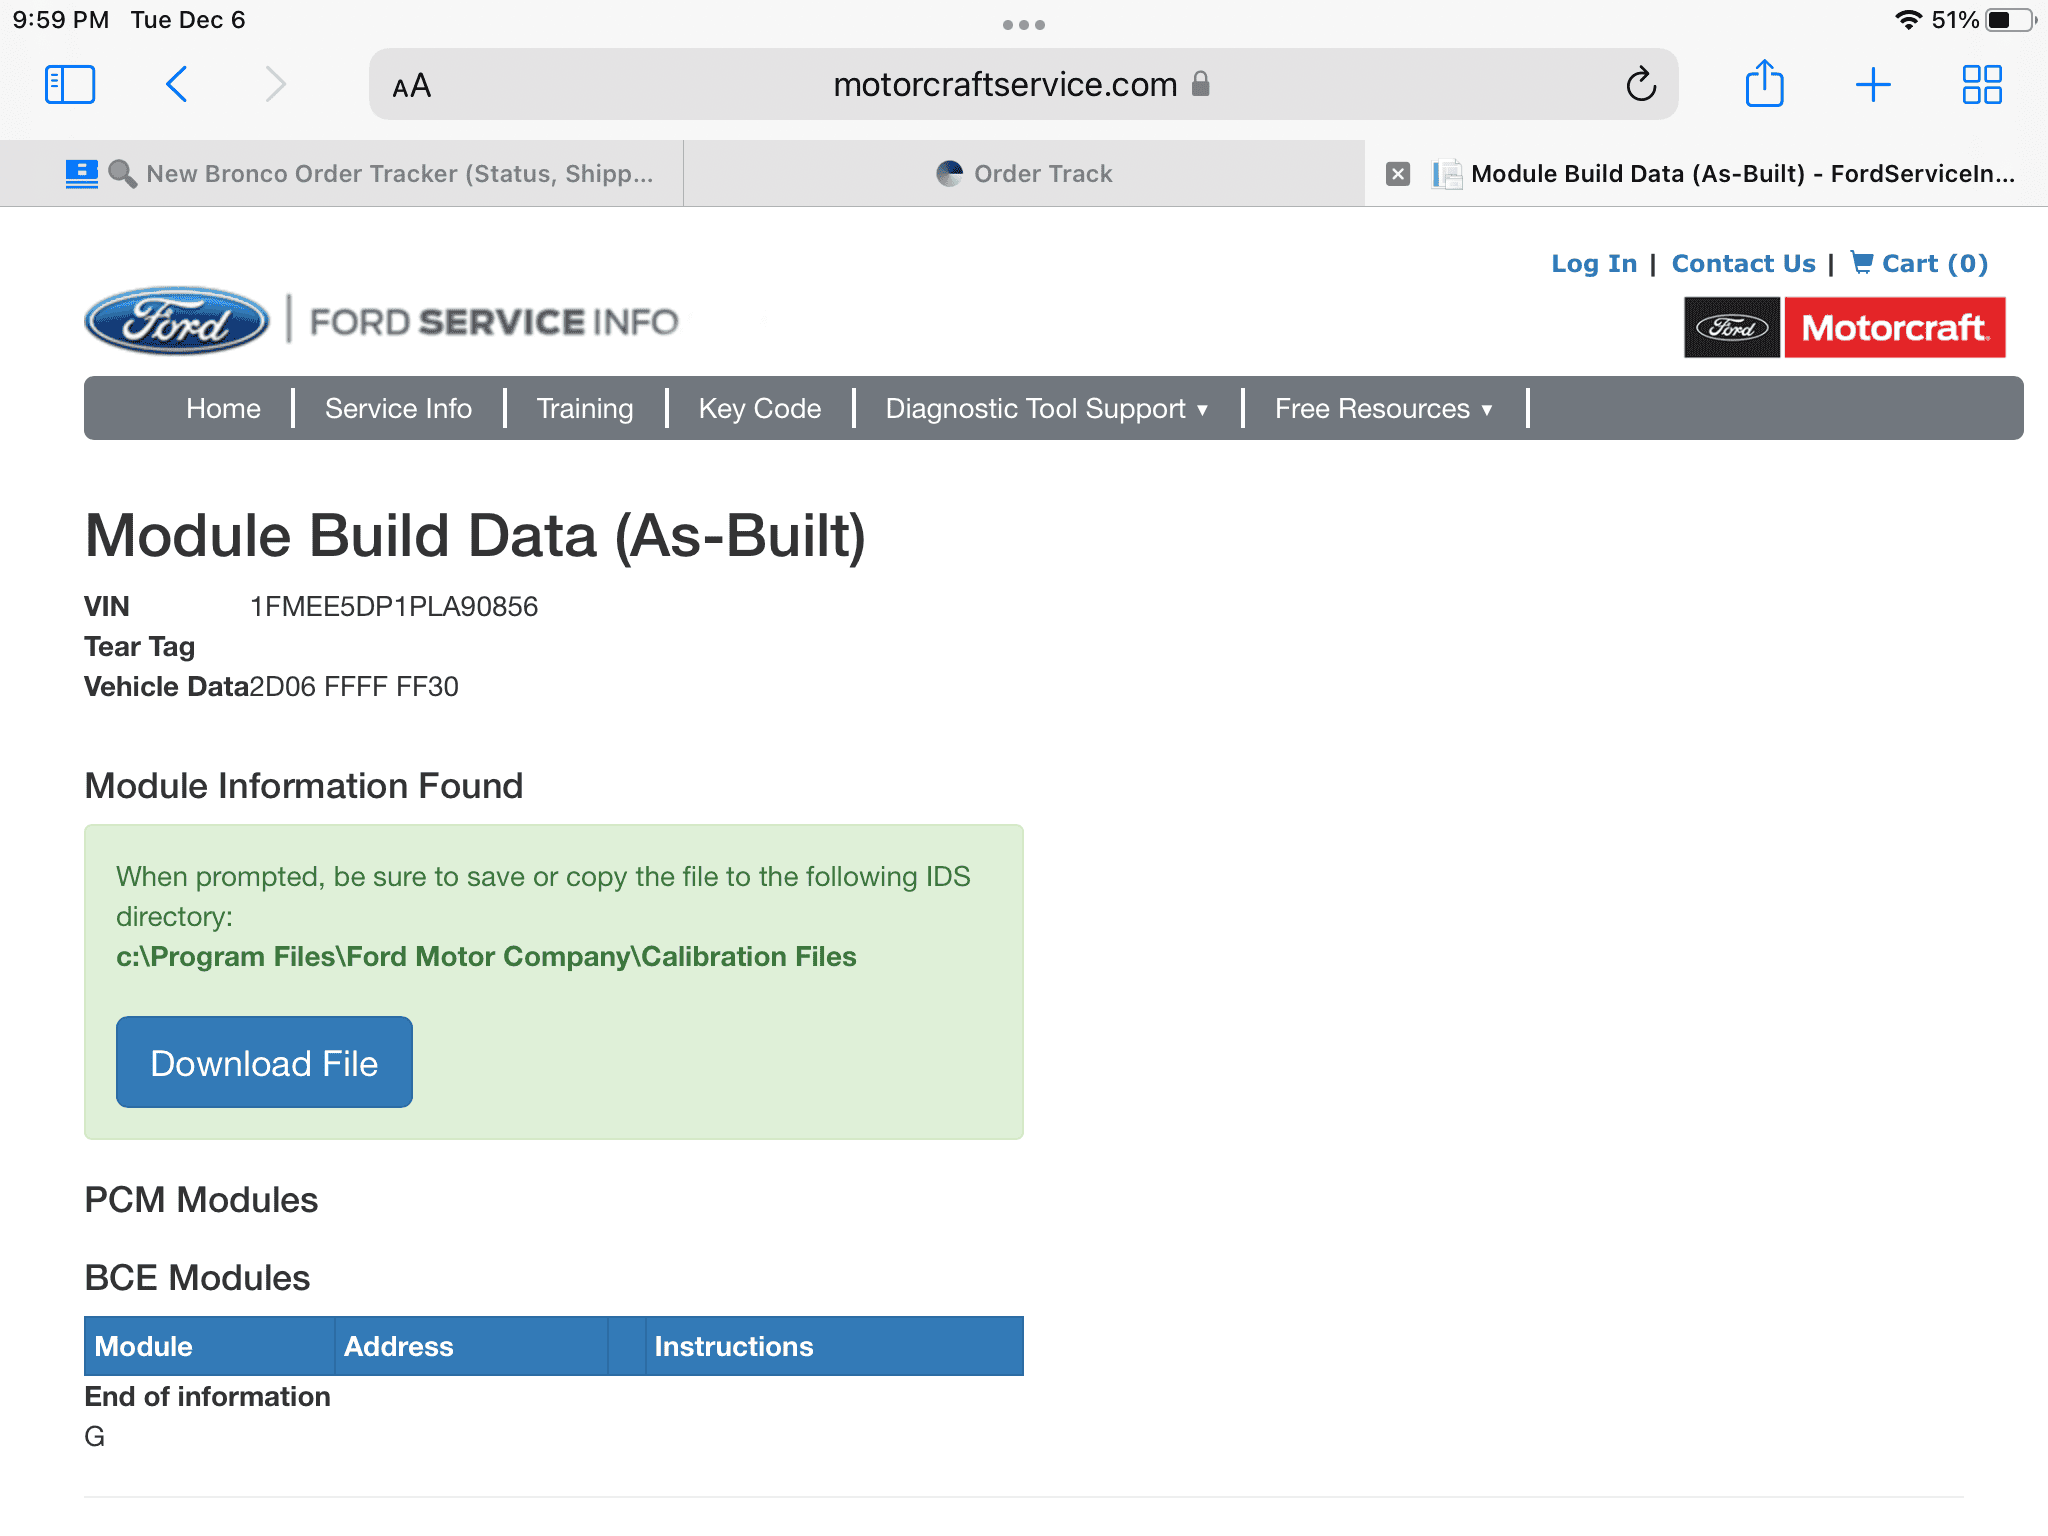Viewport: 2048px width, 1536px height.
Task: Click the Log In link
Action: coord(1594,263)
